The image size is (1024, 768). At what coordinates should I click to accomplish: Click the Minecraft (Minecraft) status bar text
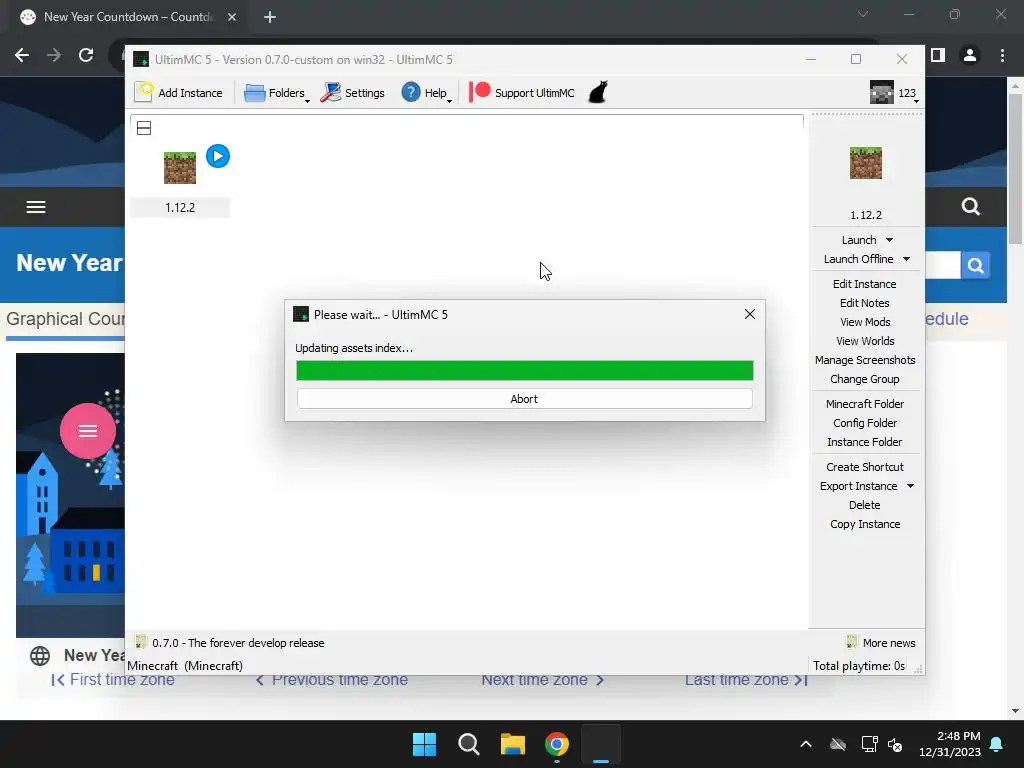tap(185, 665)
